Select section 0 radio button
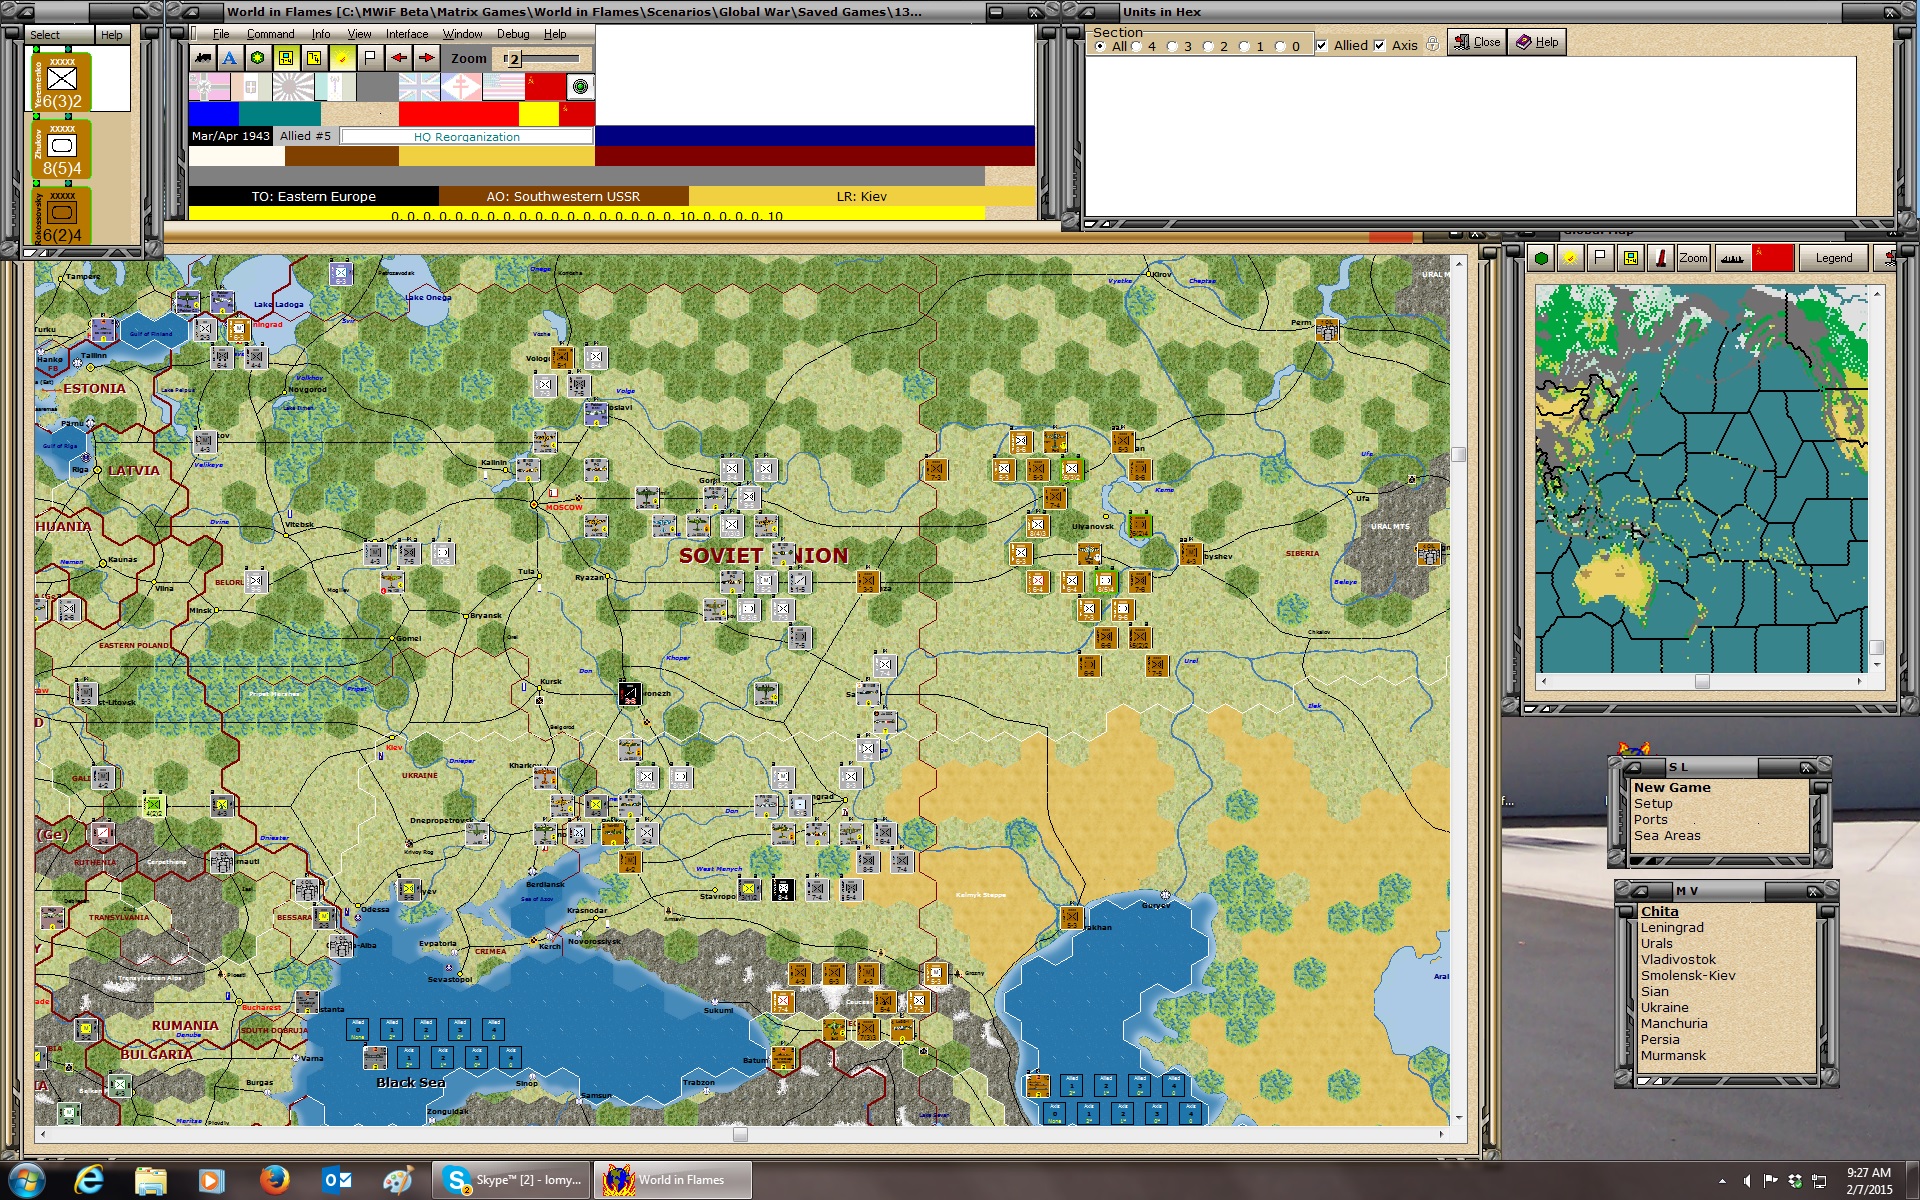Viewport: 1920px width, 1200px height. tap(1280, 46)
